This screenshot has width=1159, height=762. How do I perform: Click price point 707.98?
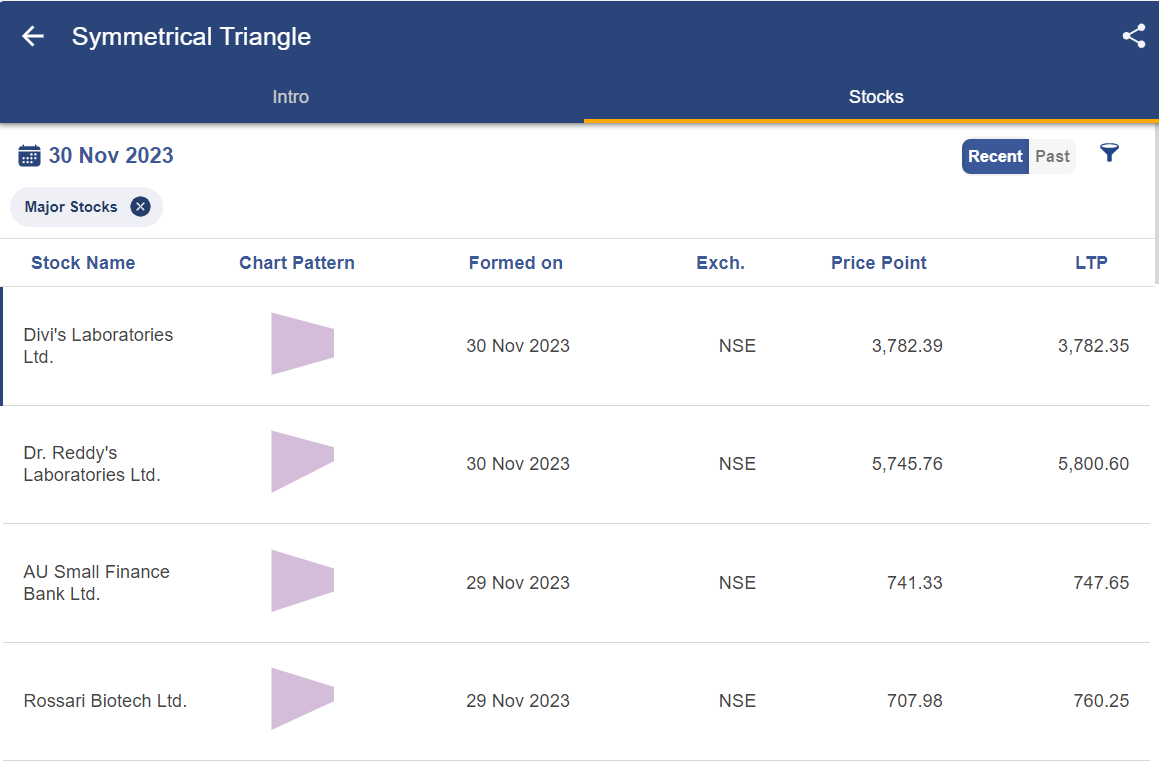914,701
